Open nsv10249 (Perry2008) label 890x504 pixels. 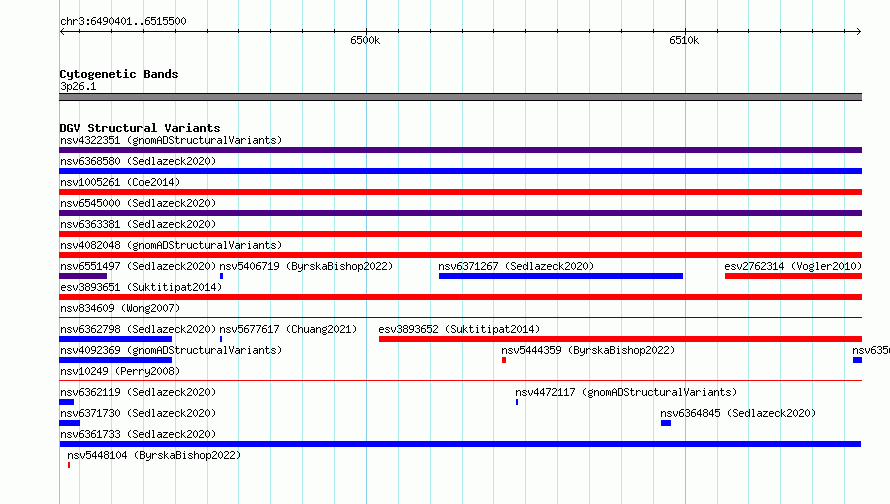click(x=120, y=371)
